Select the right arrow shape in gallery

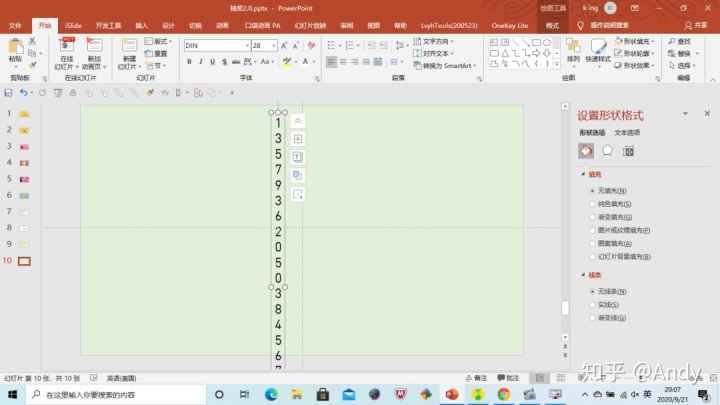[x=536, y=53]
